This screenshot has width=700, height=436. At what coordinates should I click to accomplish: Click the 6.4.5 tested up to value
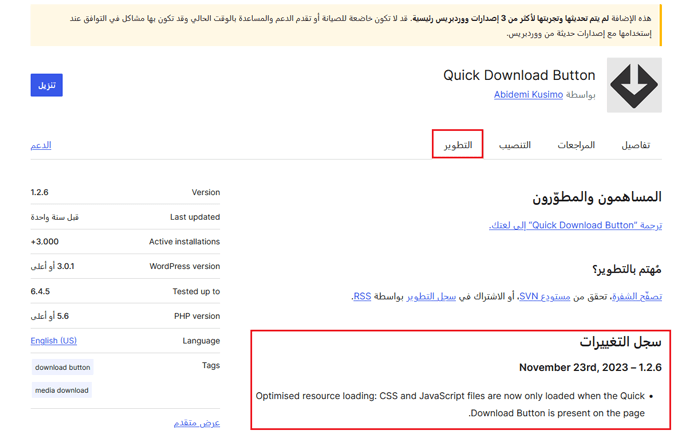click(40, 291)
